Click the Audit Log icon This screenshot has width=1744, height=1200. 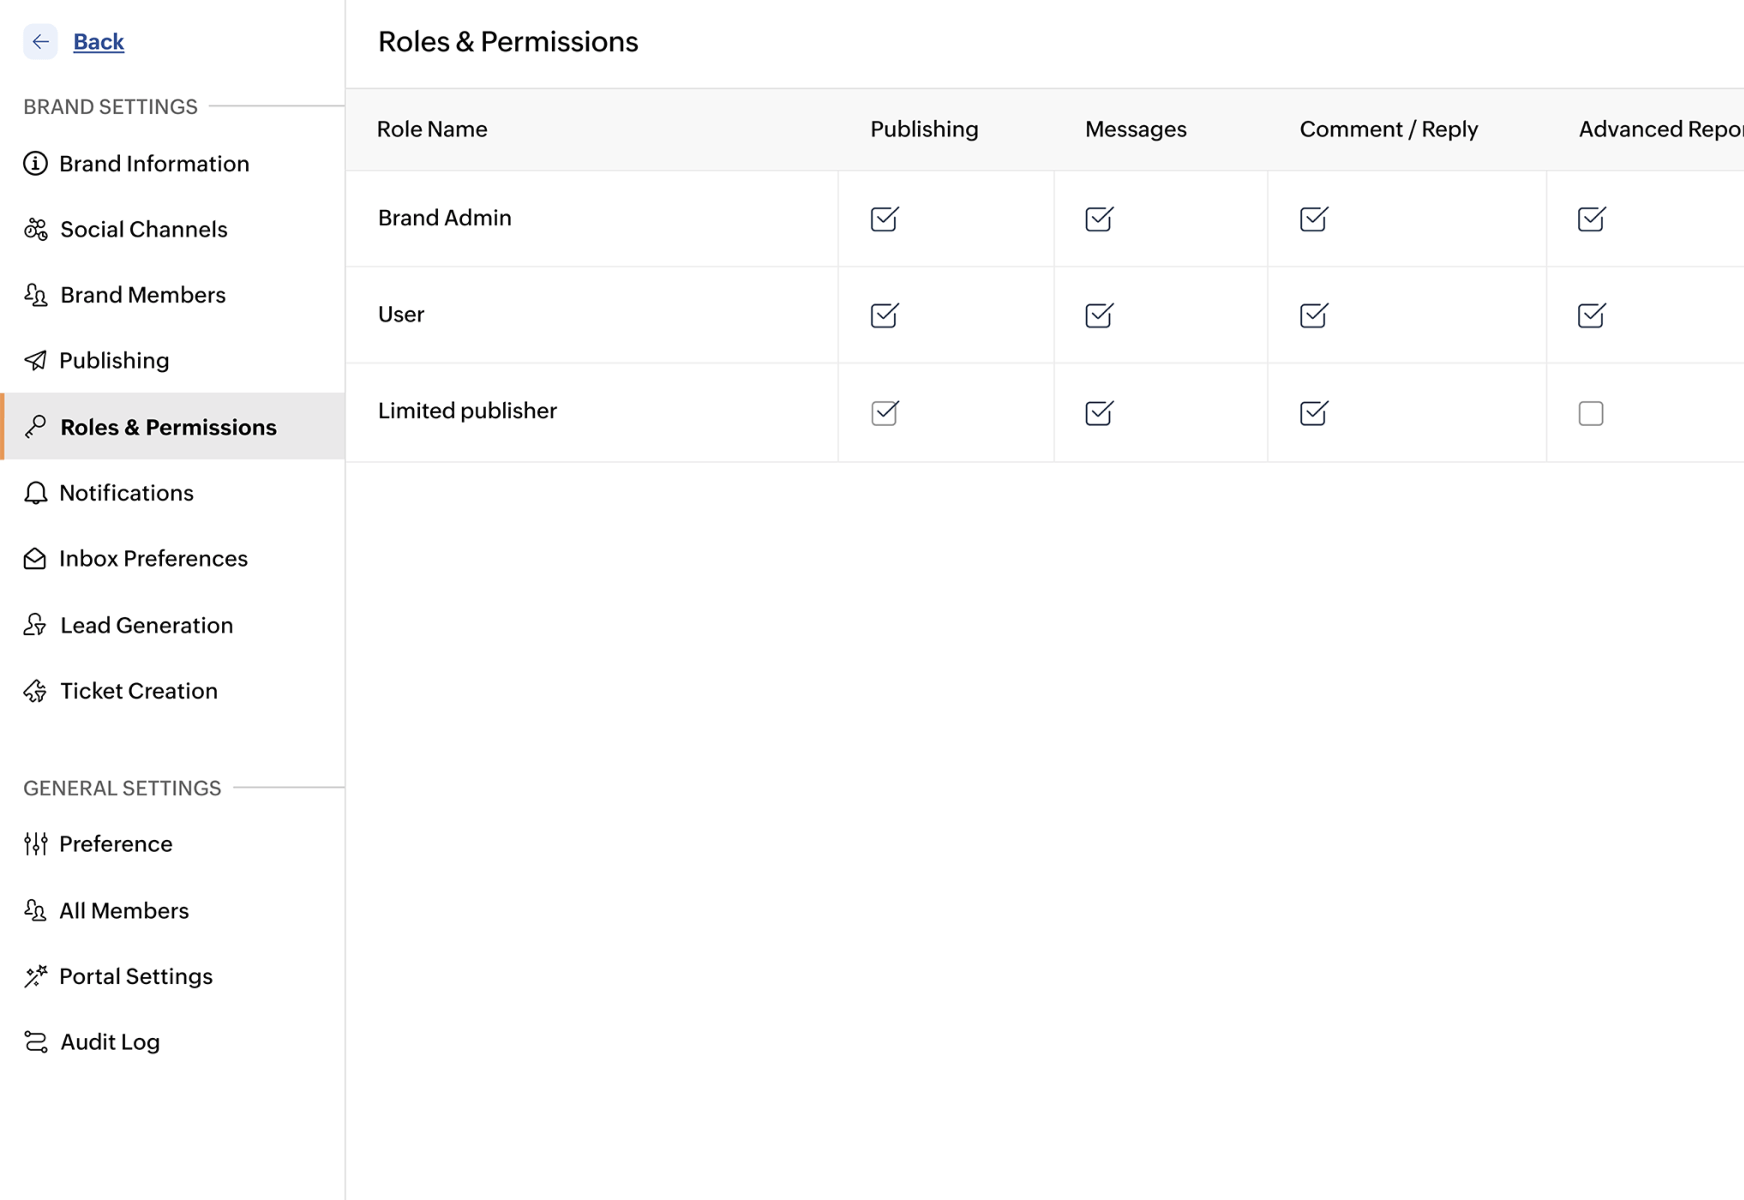coord(35,1042)
